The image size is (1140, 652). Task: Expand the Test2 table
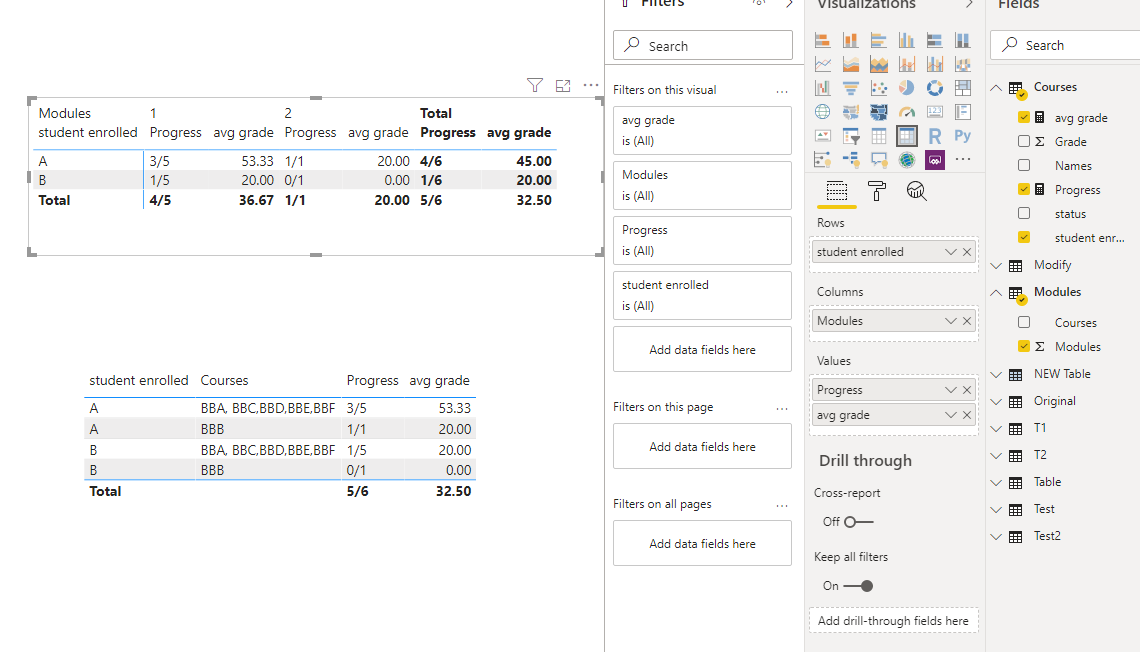click(996, 536)
